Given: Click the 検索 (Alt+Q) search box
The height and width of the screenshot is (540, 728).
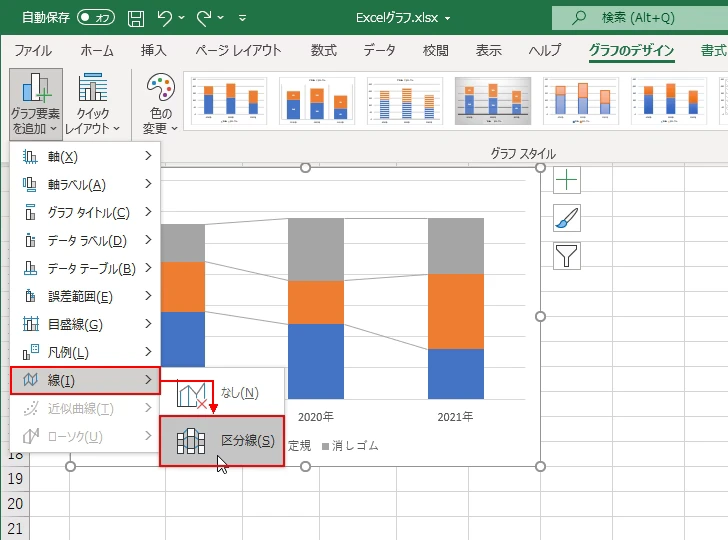Looking at the screenshot, I should point(640,18).
